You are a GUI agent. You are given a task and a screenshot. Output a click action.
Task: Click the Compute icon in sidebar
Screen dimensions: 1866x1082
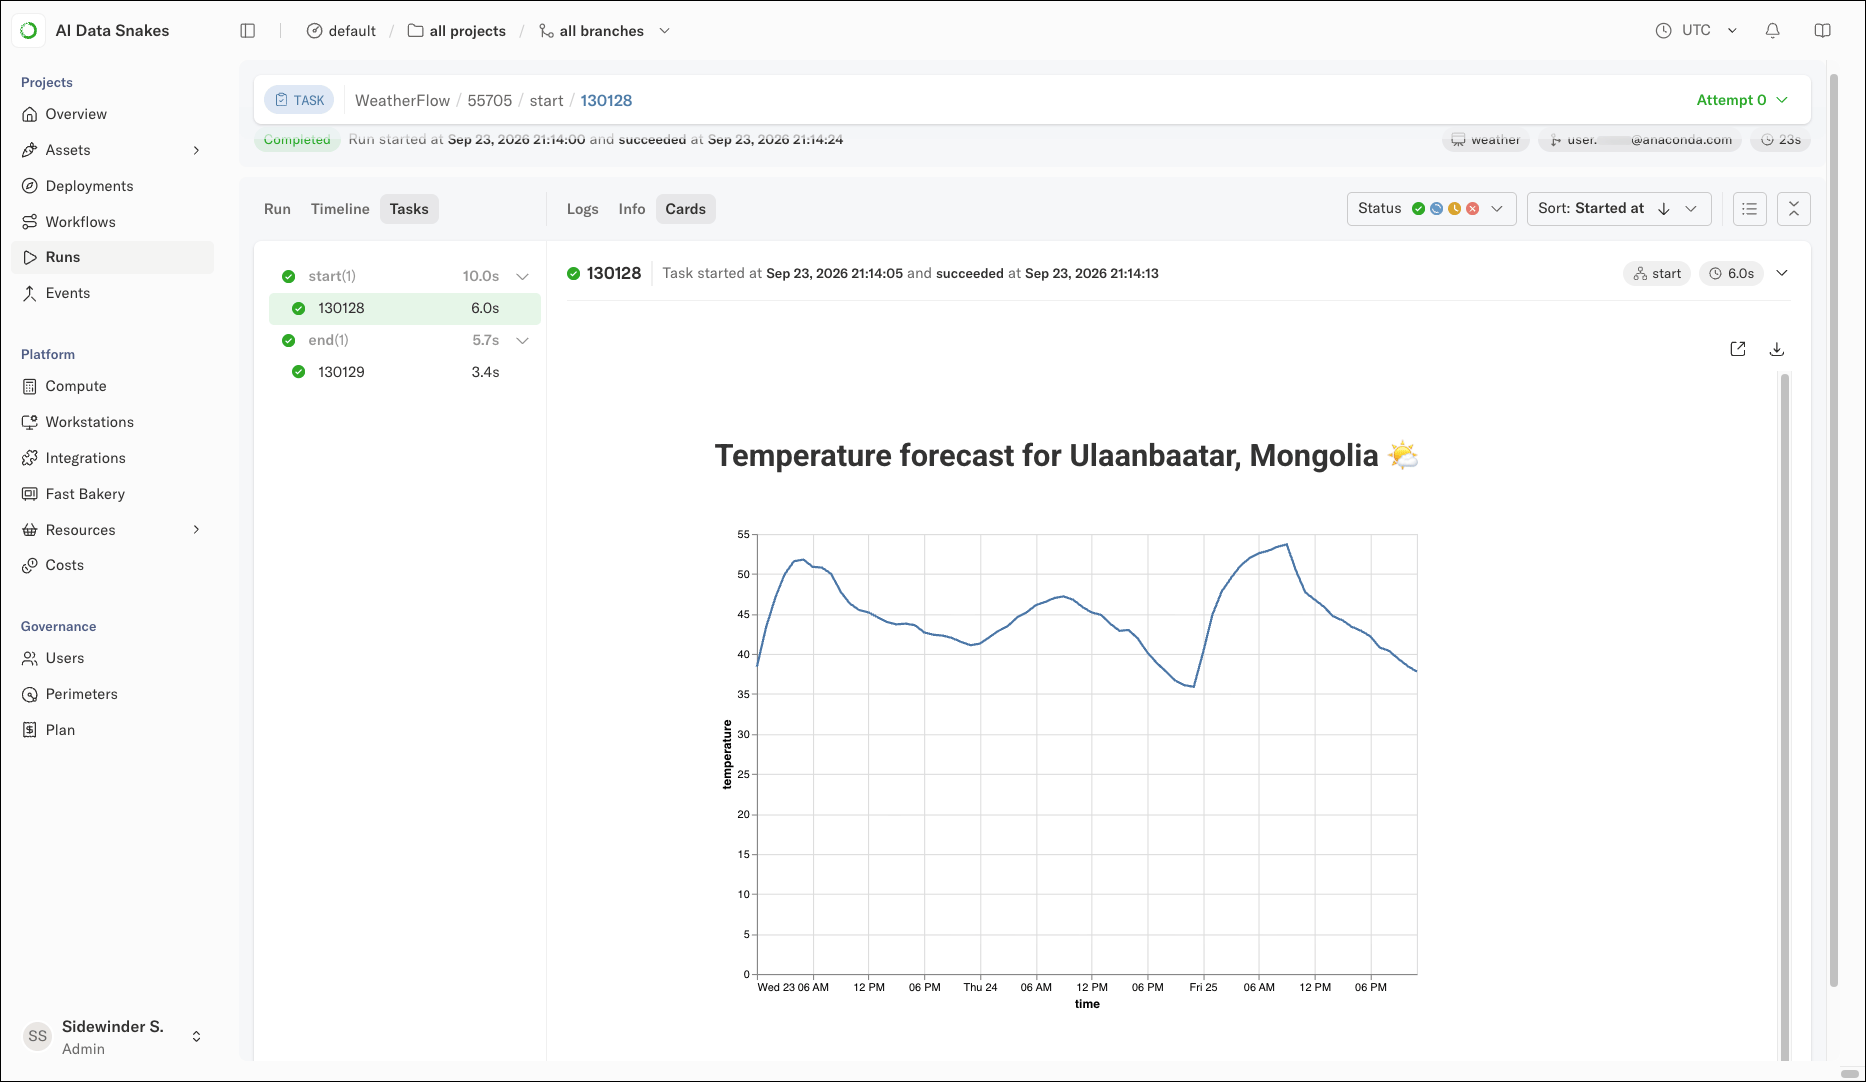point(30,386)
